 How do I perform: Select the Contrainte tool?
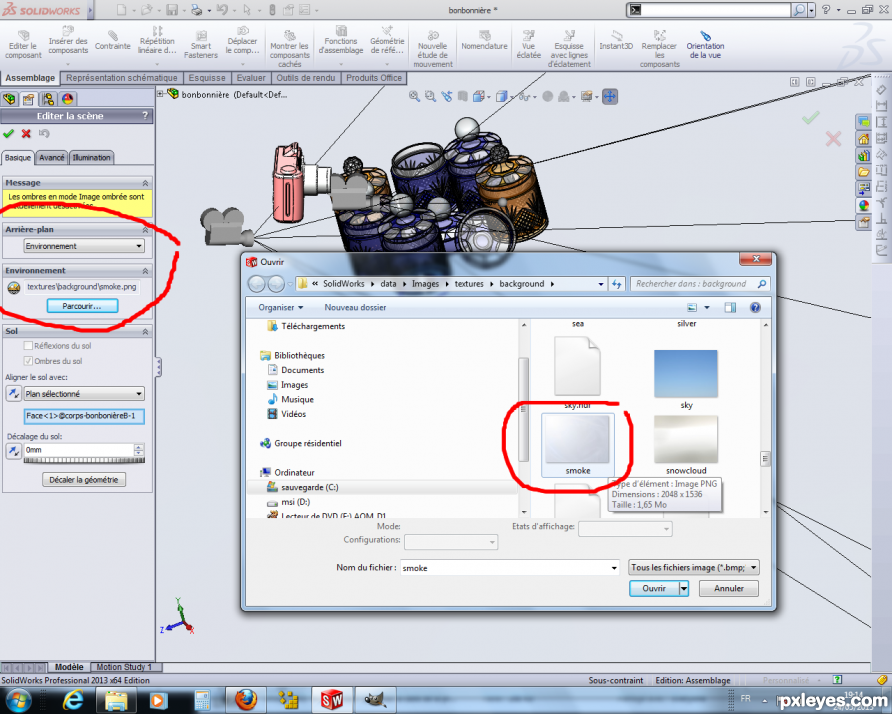113,41
